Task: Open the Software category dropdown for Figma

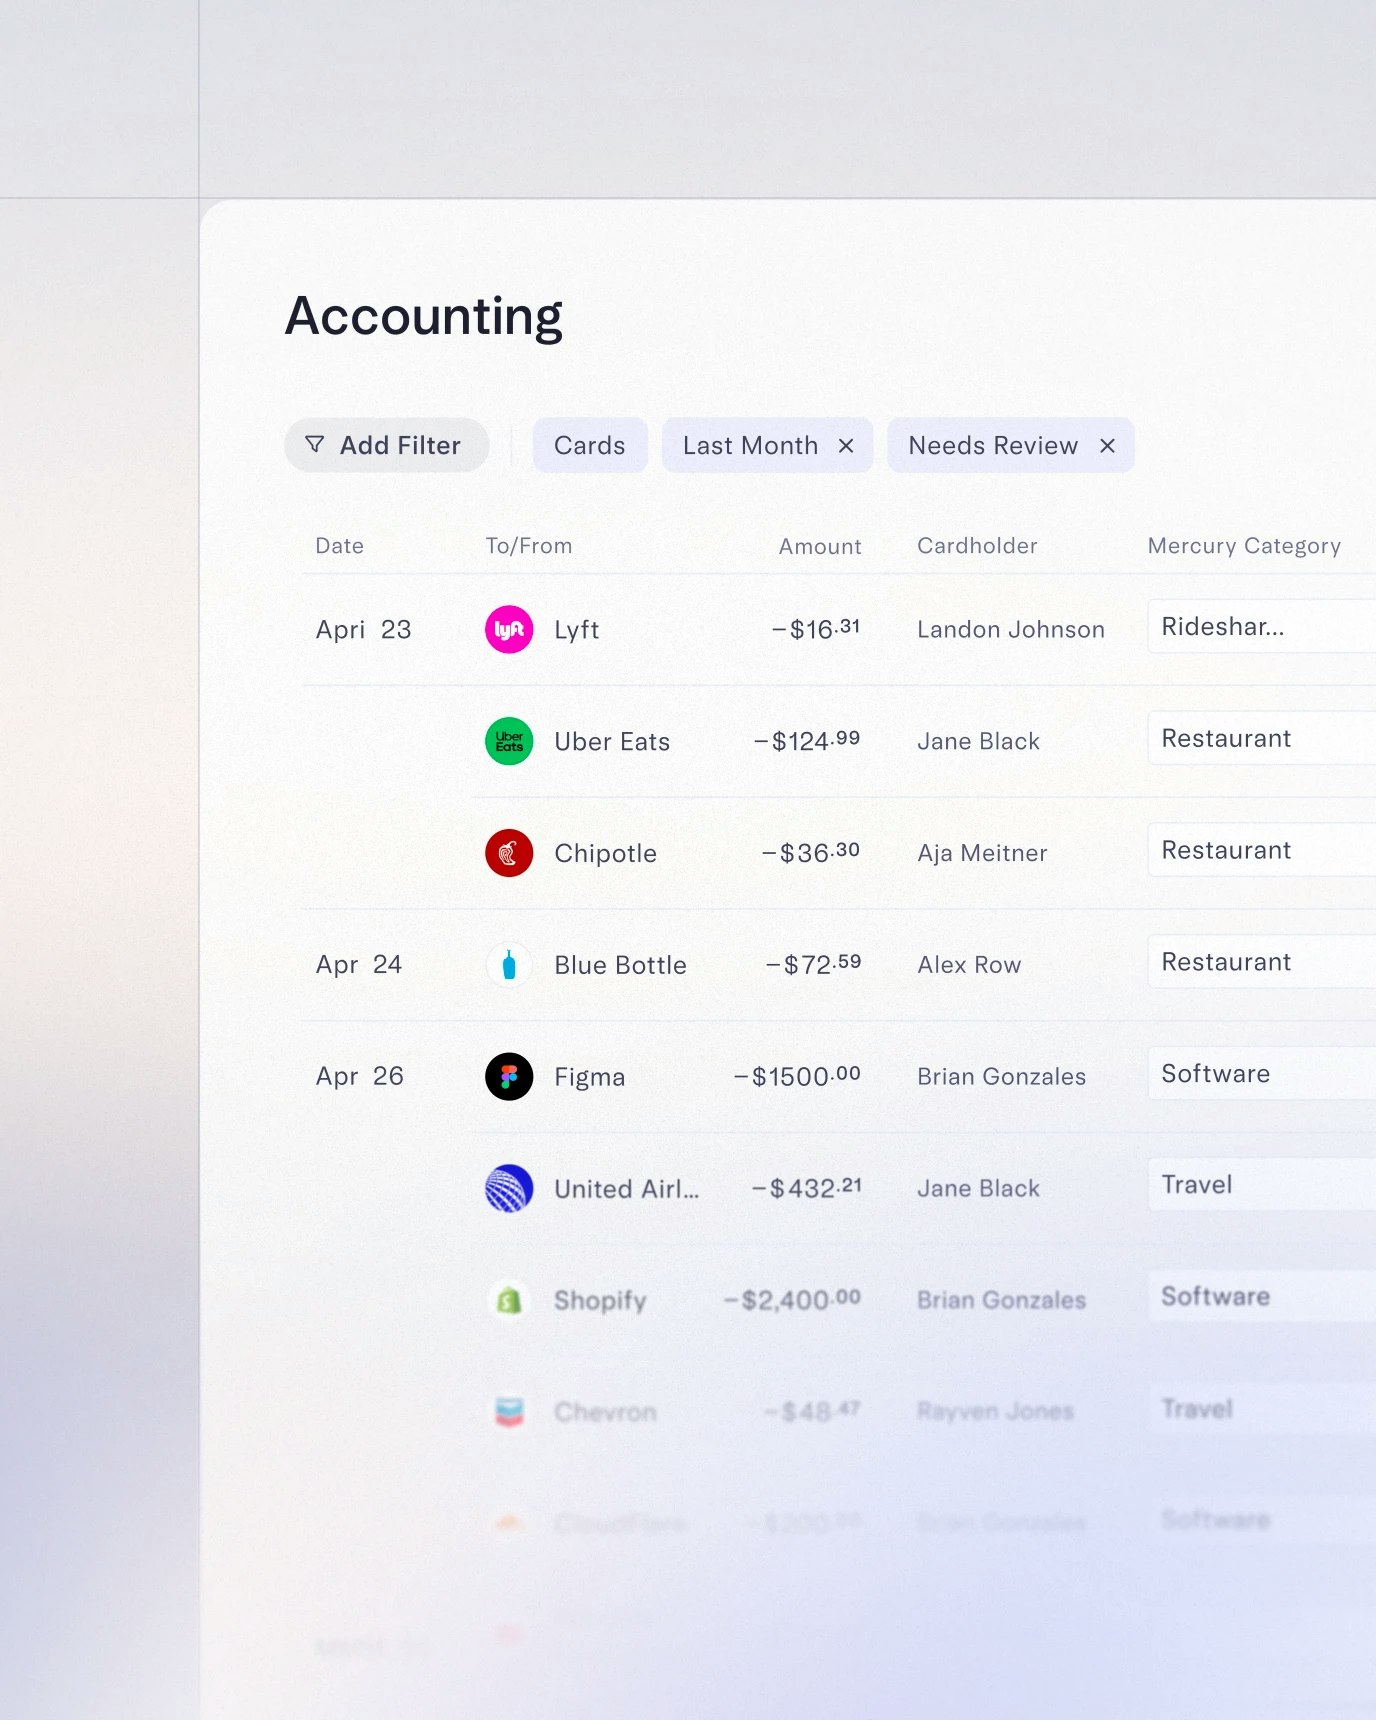Action: 1262,1073
